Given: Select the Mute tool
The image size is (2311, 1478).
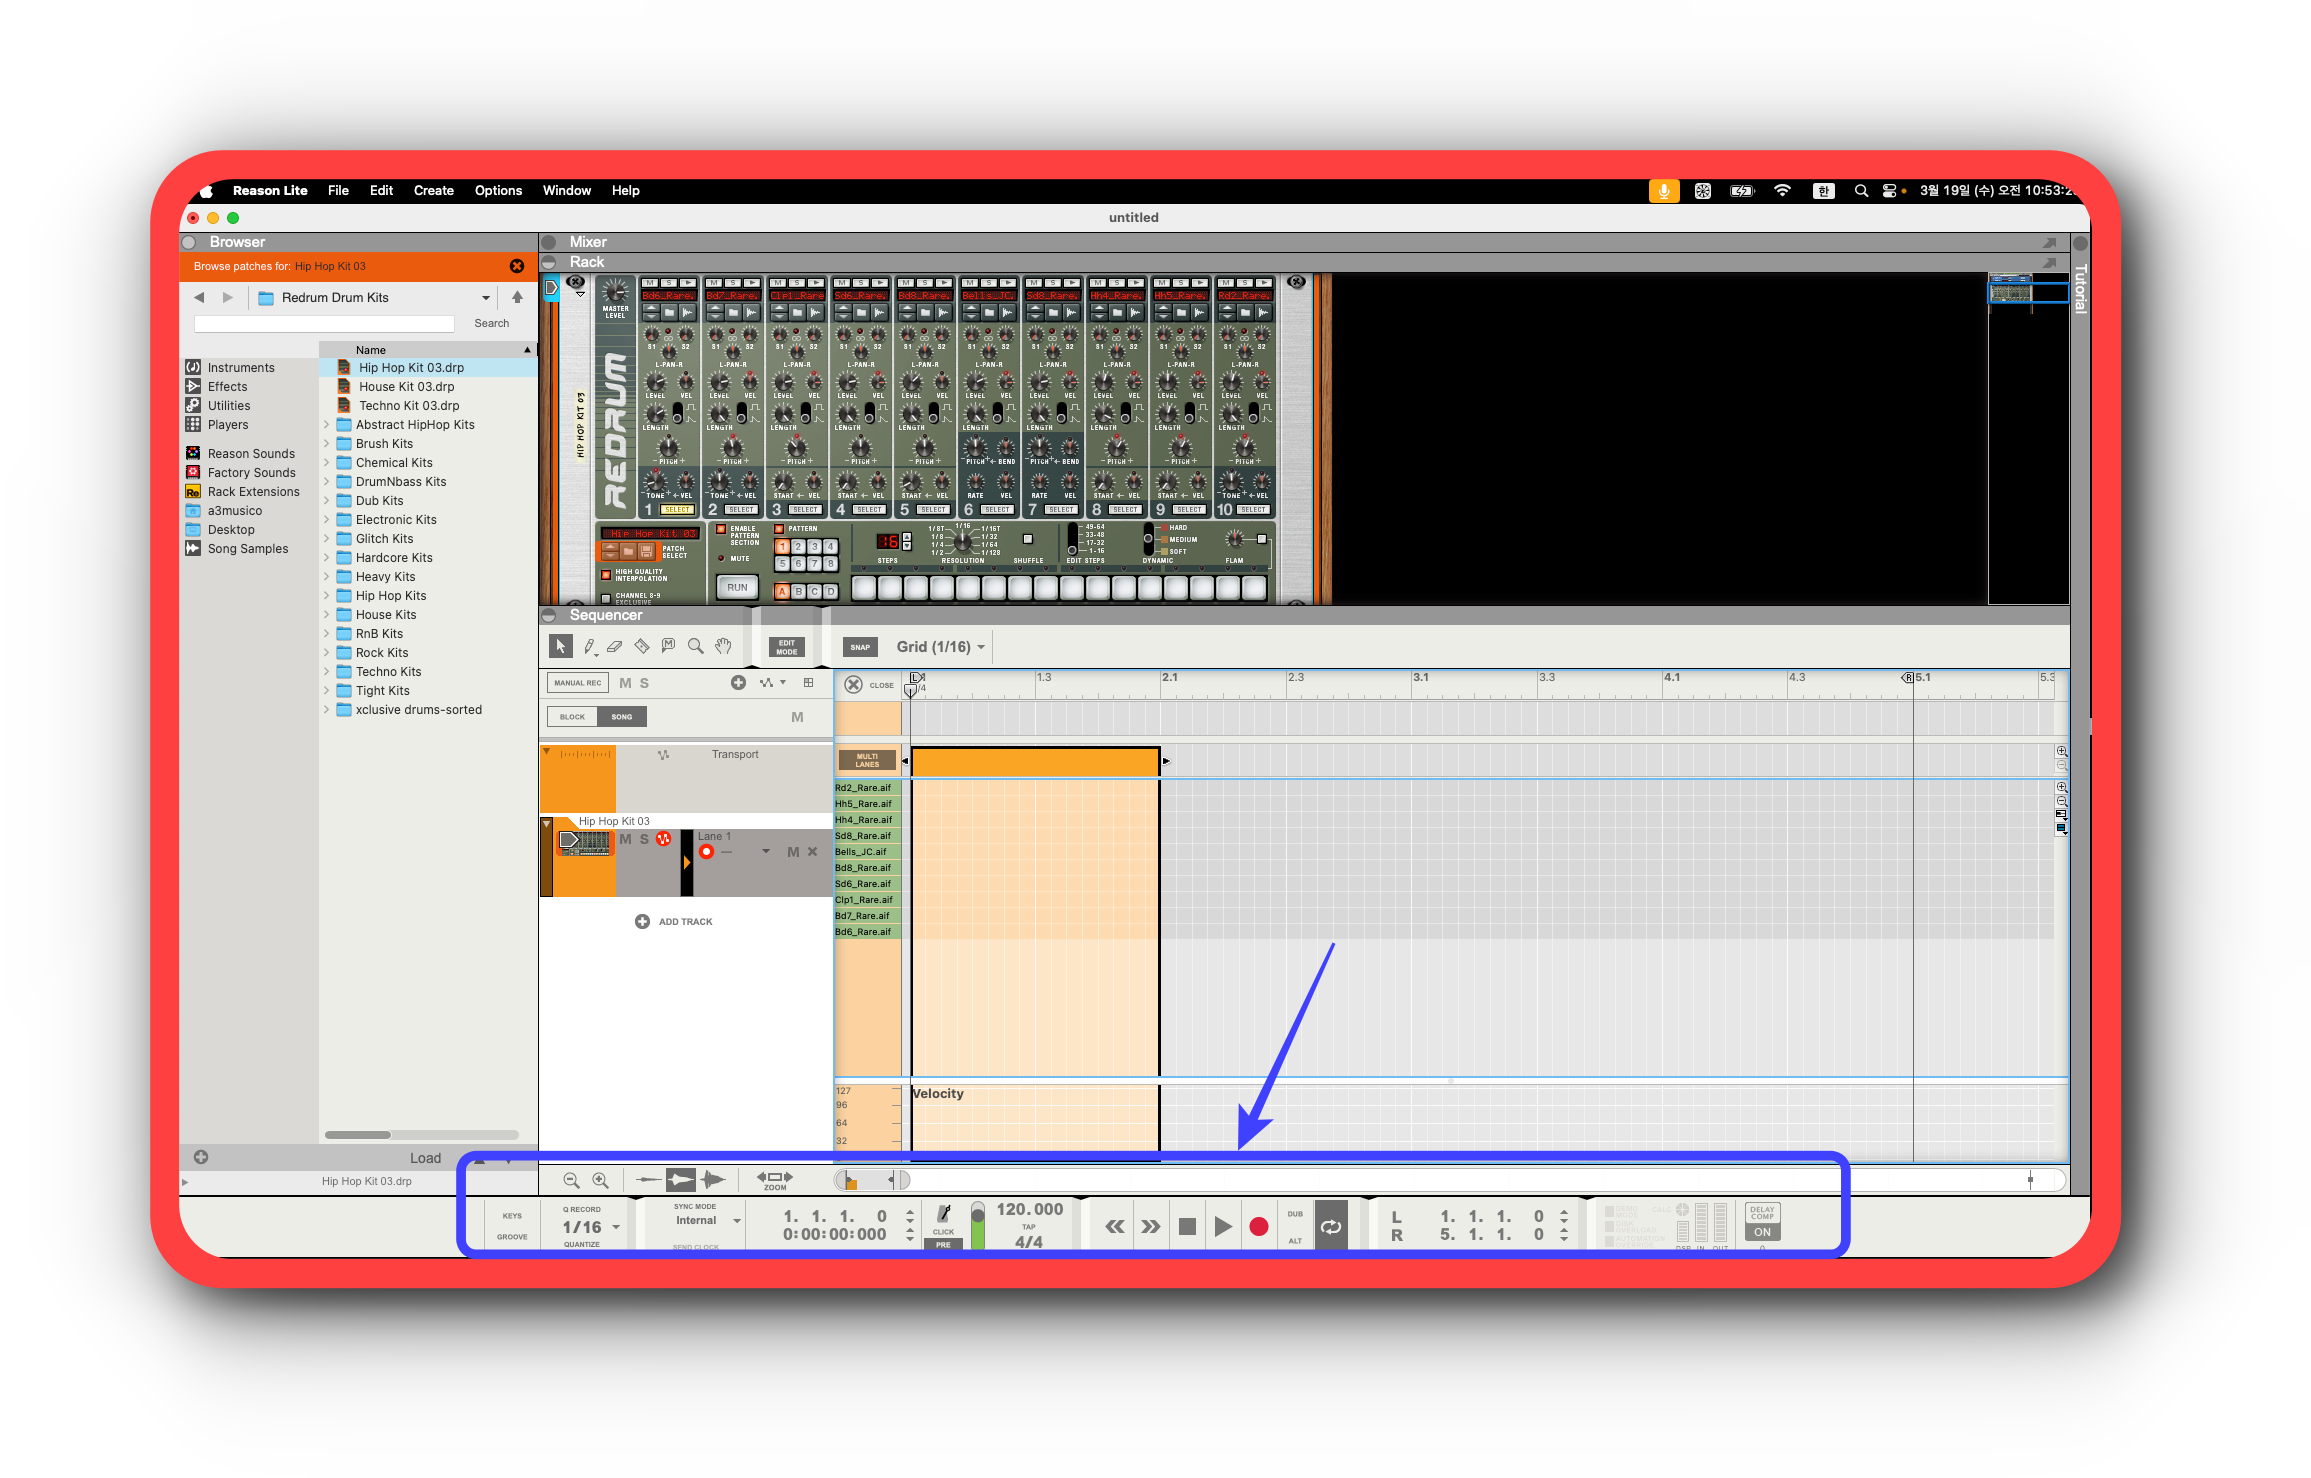Looking at the screenshot, I should [x=668, y=647].
